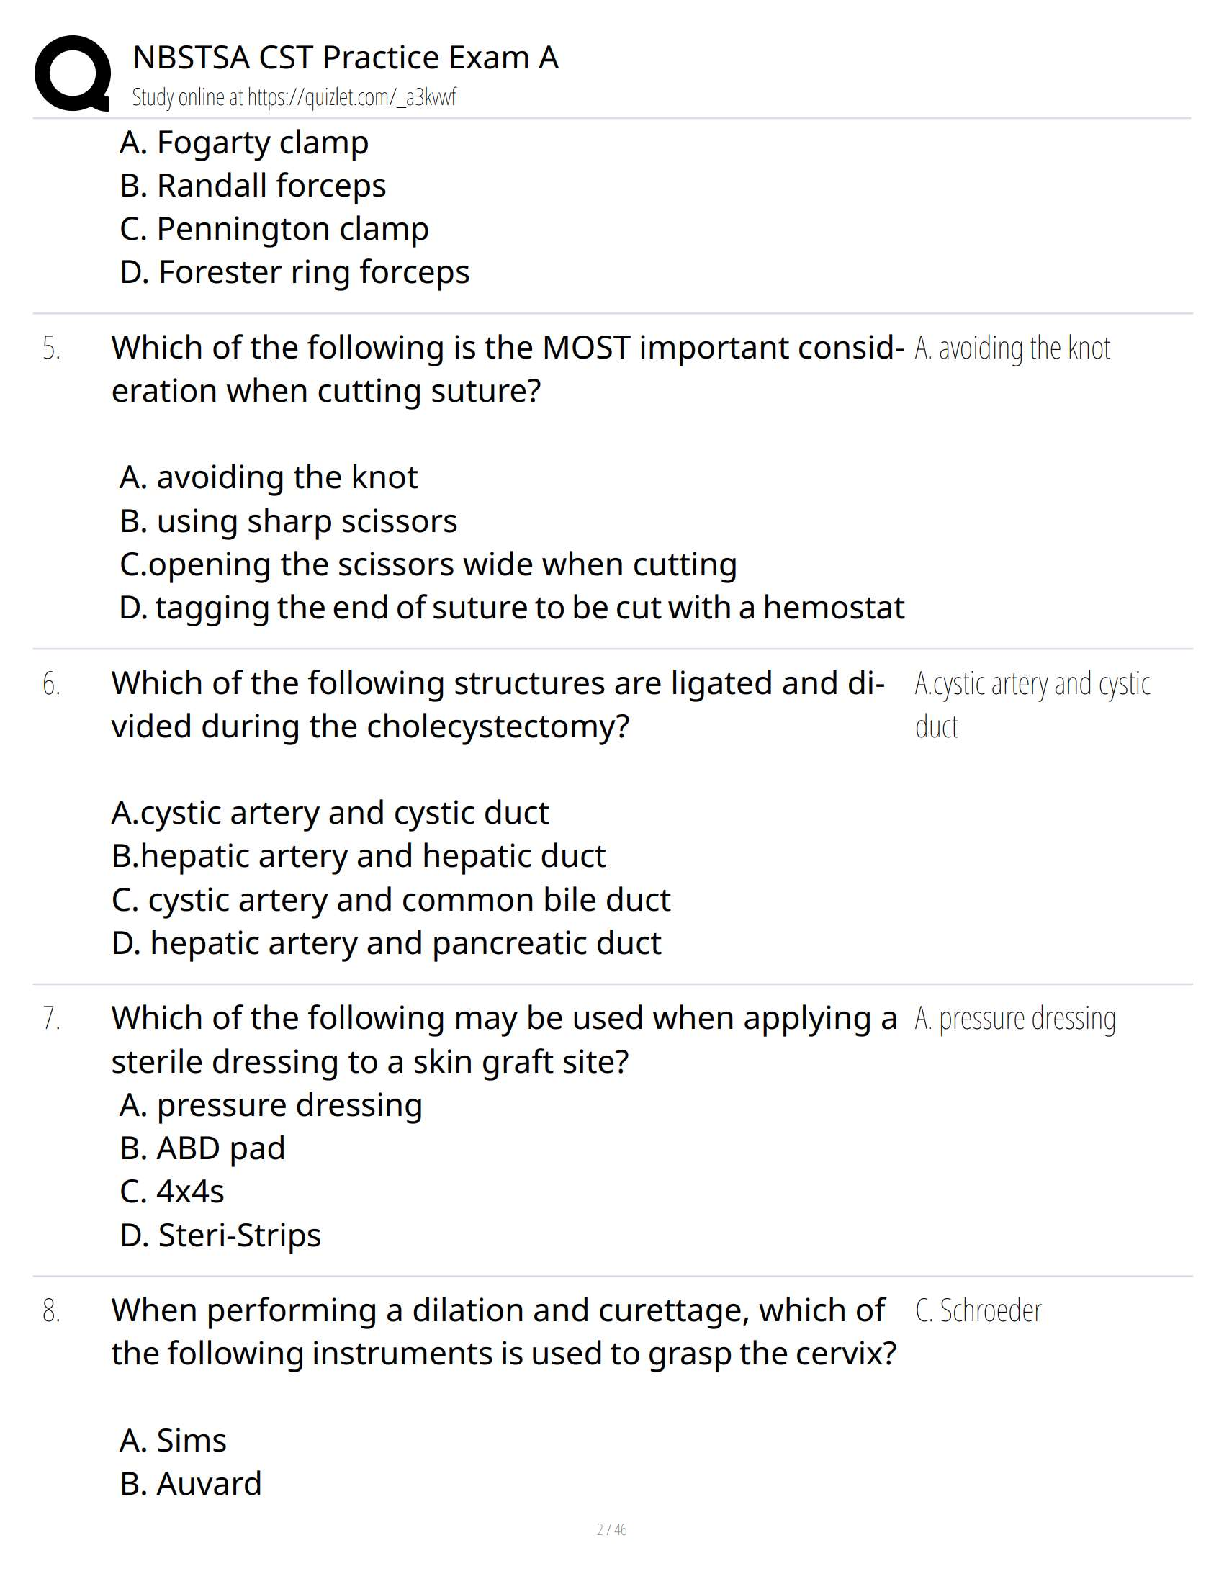
Task: Click option D about tagging suture with hemostat
Action: [x=511, y=607]
